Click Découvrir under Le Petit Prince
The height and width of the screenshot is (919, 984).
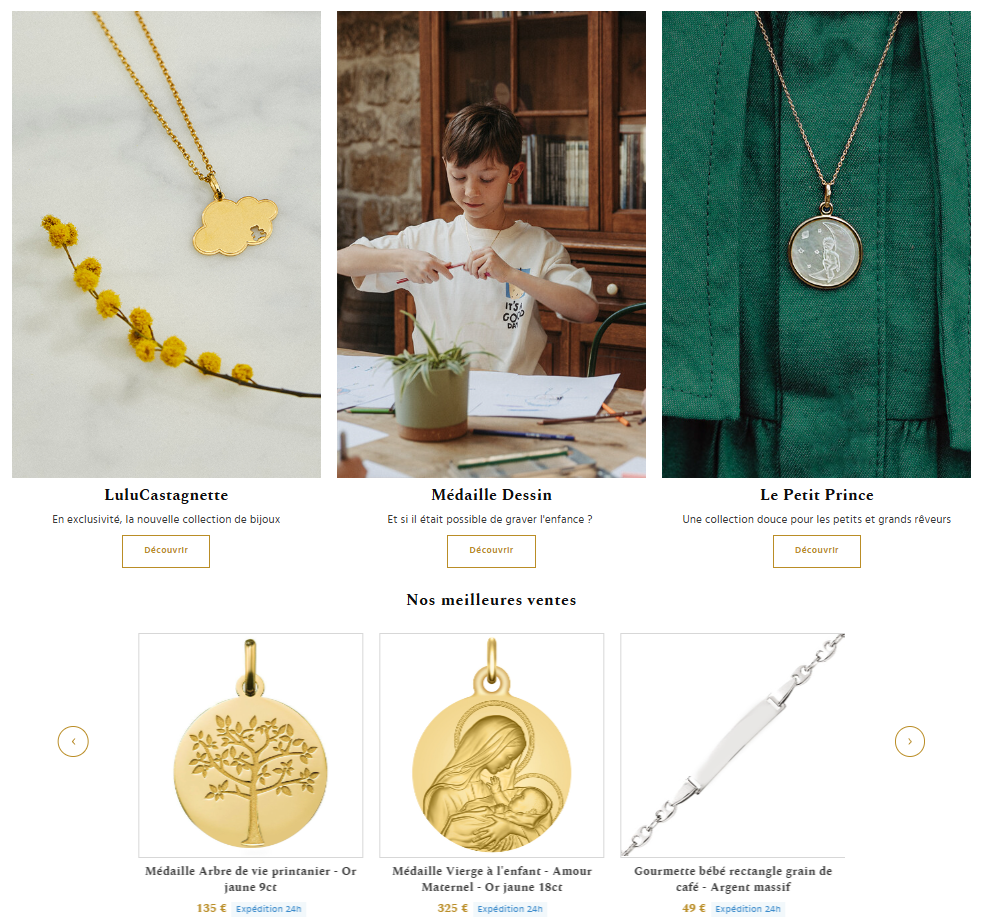816,551
